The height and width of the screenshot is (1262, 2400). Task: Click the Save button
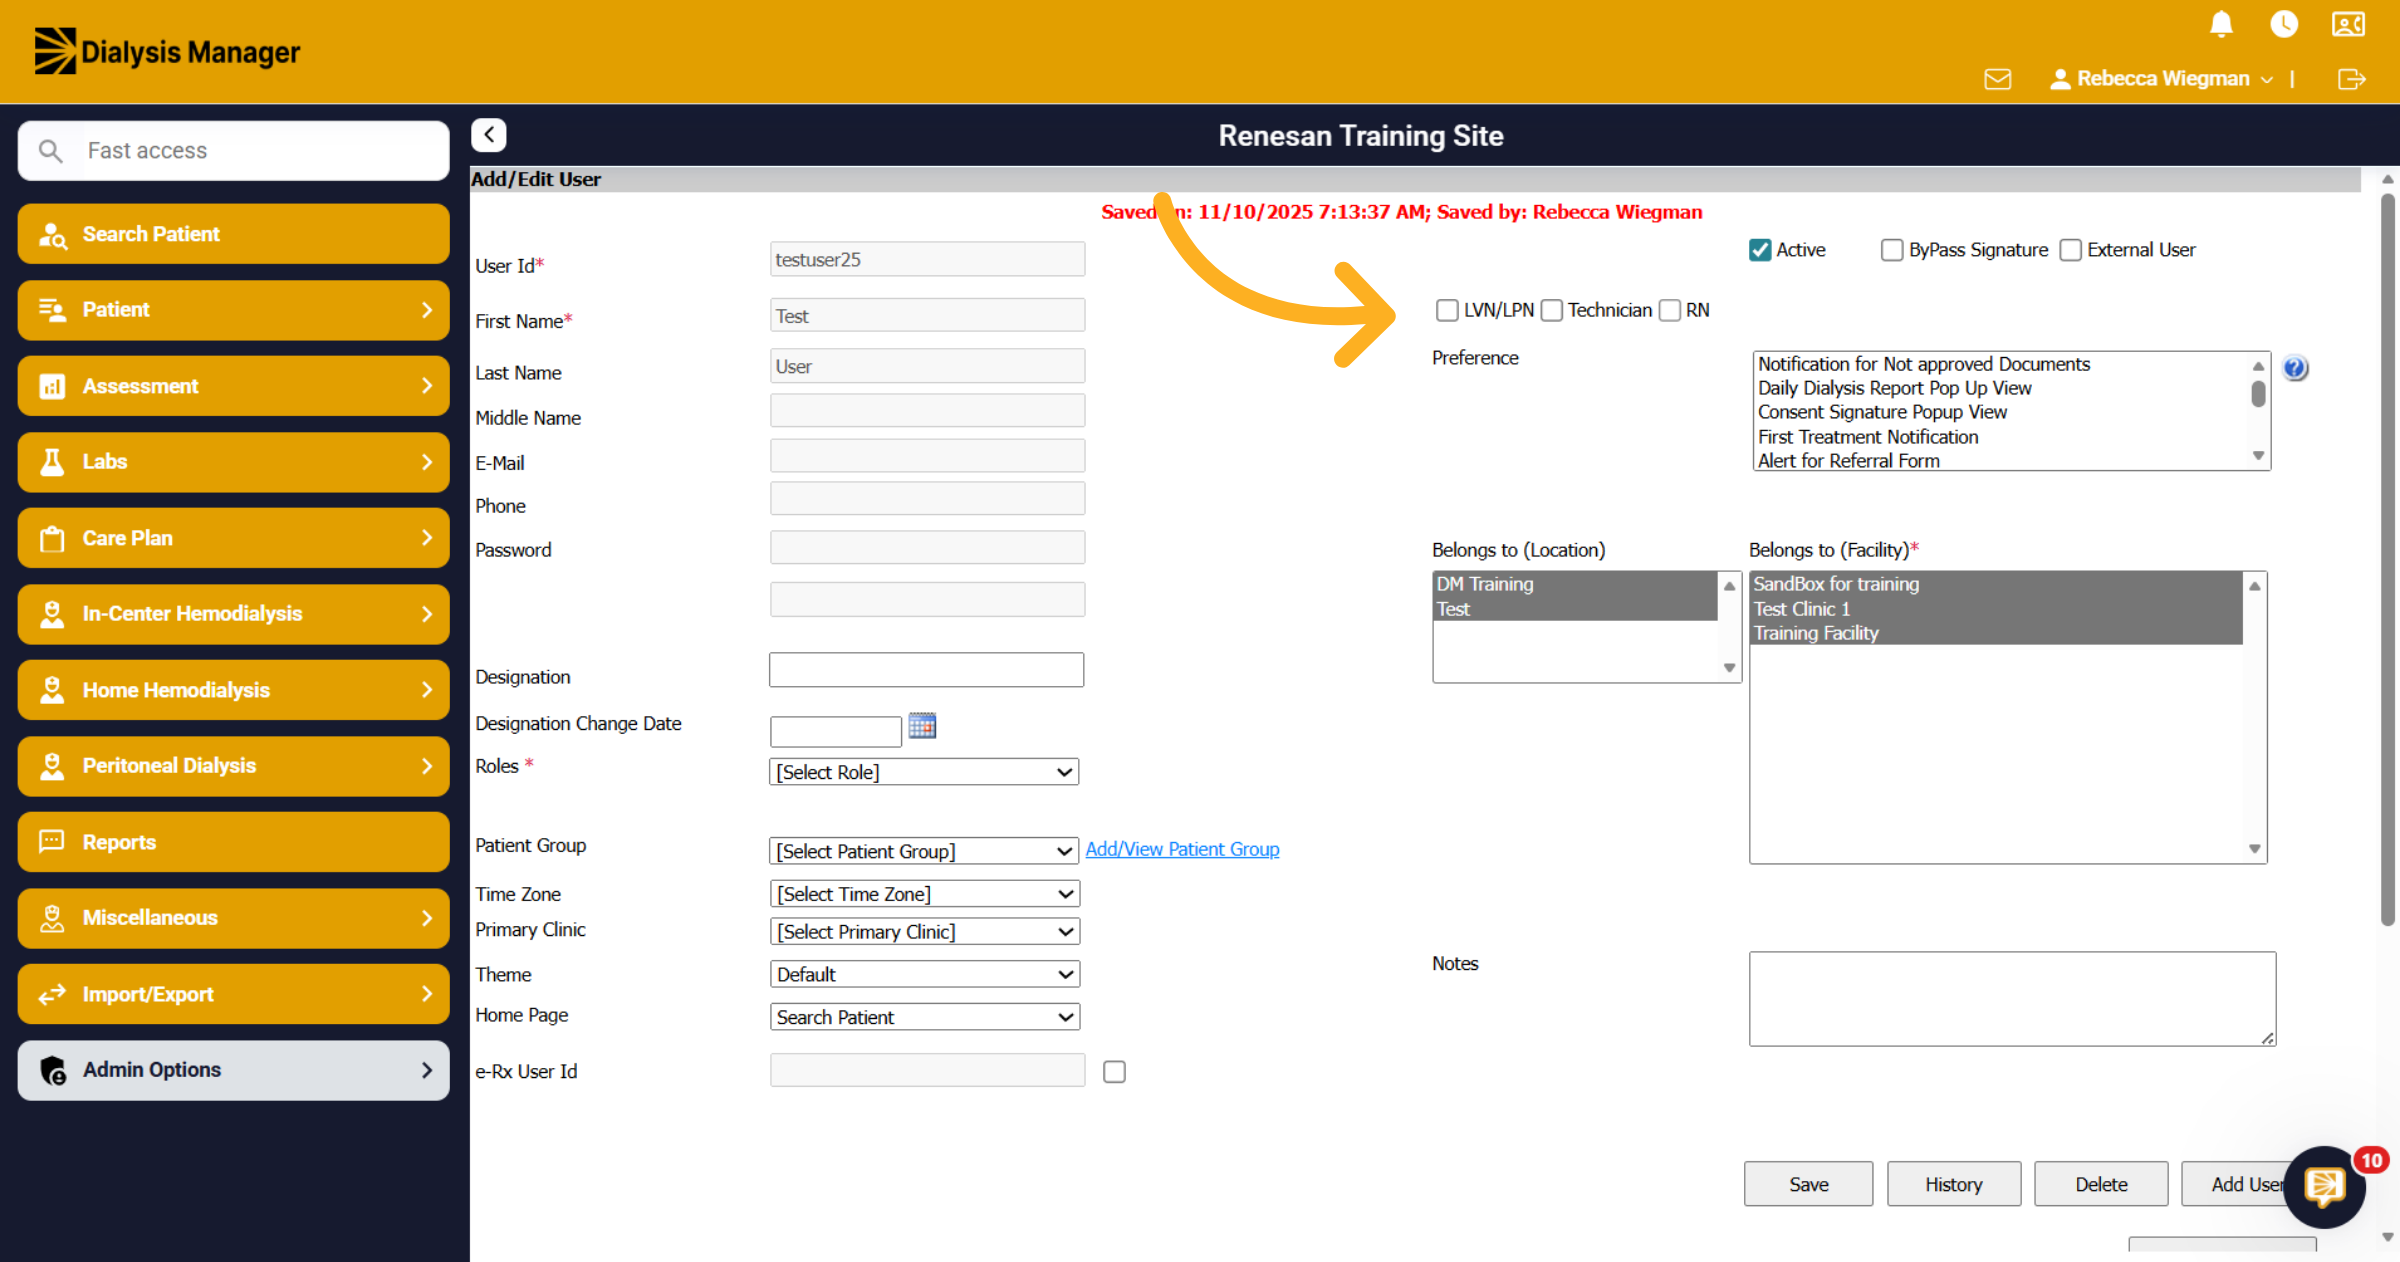[1808, 1185]
